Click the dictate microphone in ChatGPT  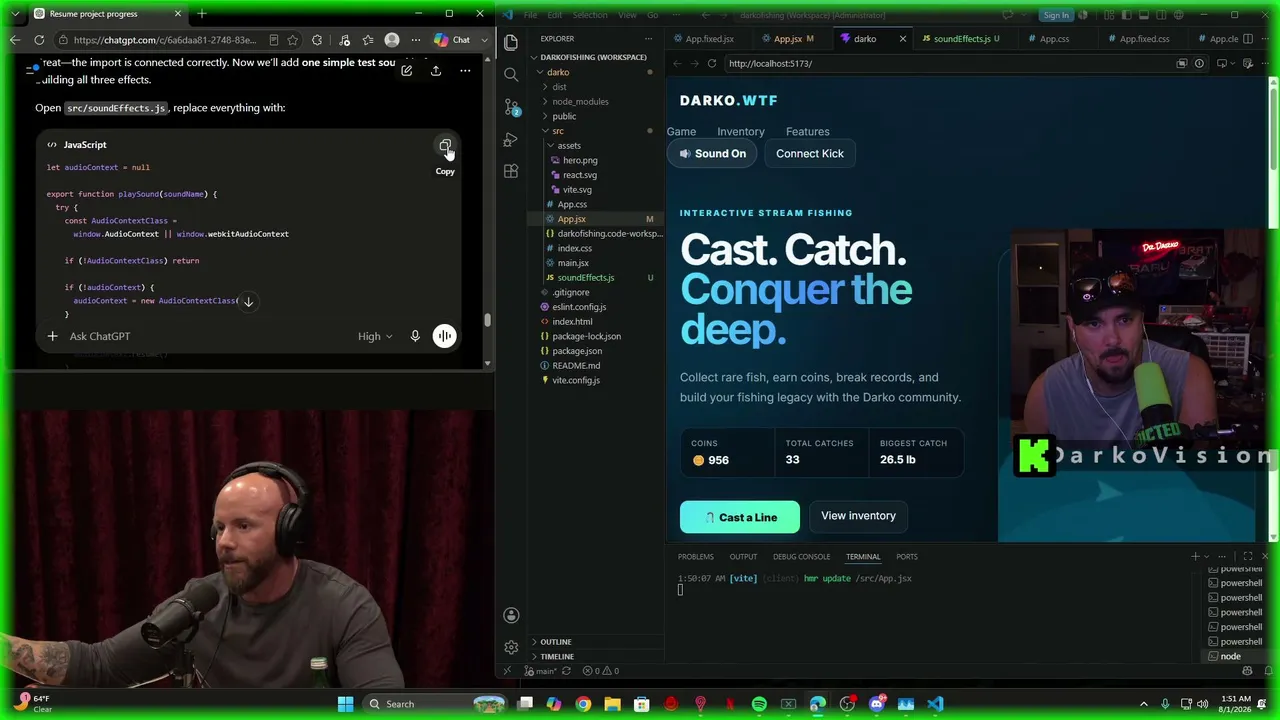(x=415, y=336)
